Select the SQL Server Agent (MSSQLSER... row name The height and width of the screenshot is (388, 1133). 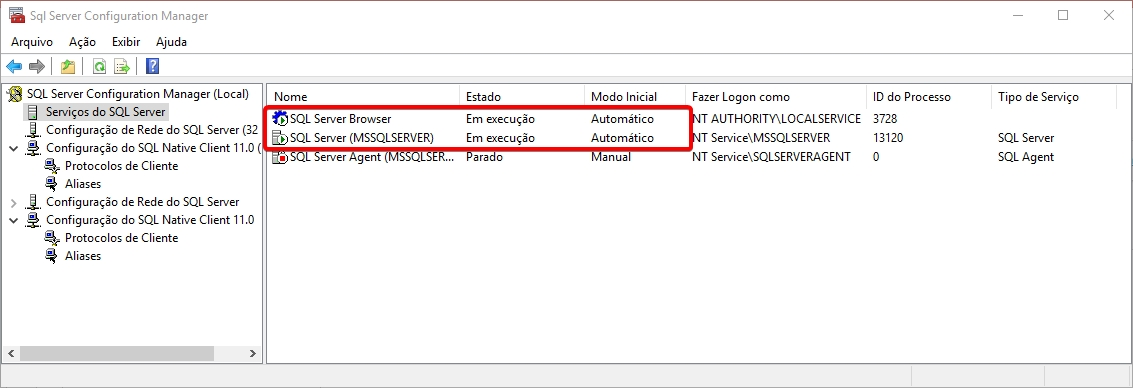tap(371, 156)
